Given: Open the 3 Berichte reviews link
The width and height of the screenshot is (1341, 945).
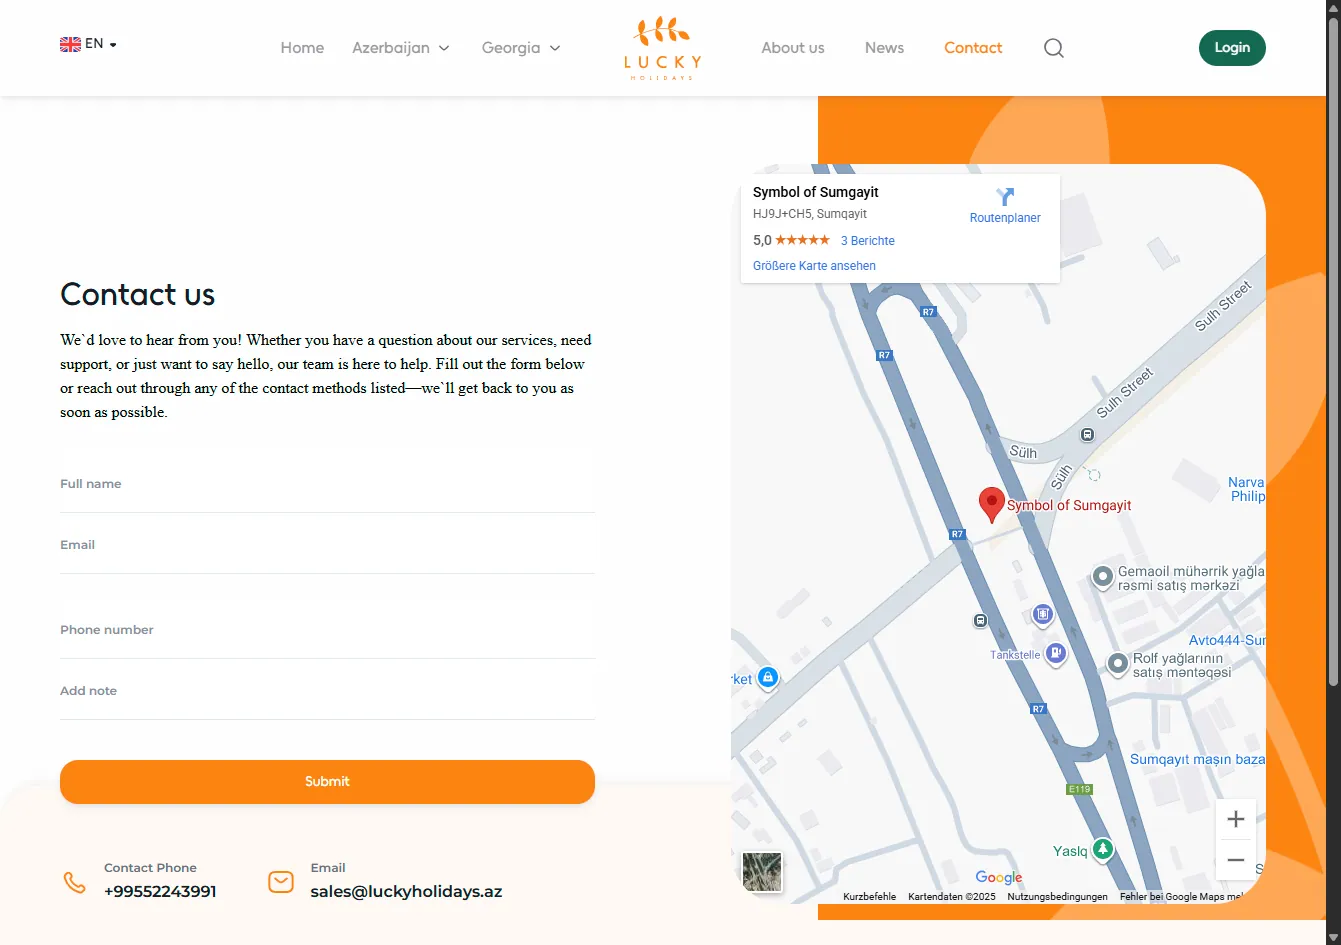Looking at the screenshot, I should (x=867, y=241).
